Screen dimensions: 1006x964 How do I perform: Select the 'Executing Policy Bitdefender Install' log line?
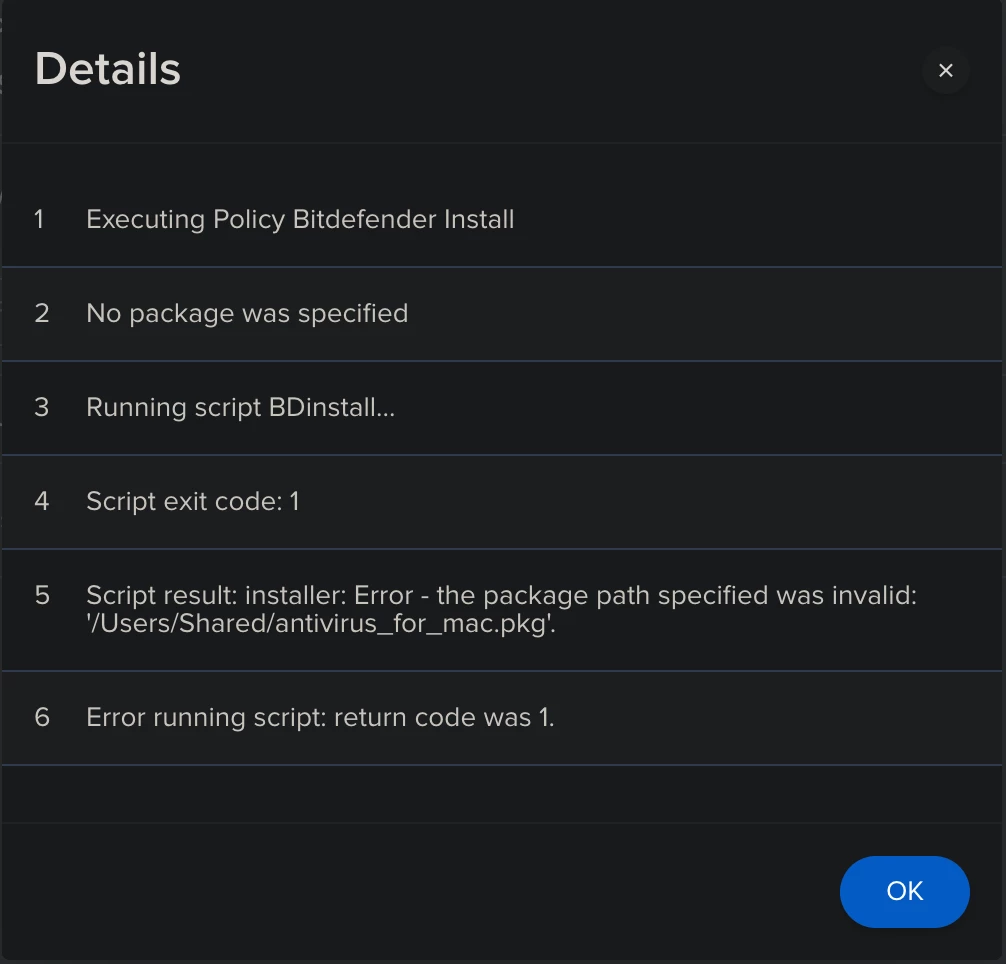point(501,219)
